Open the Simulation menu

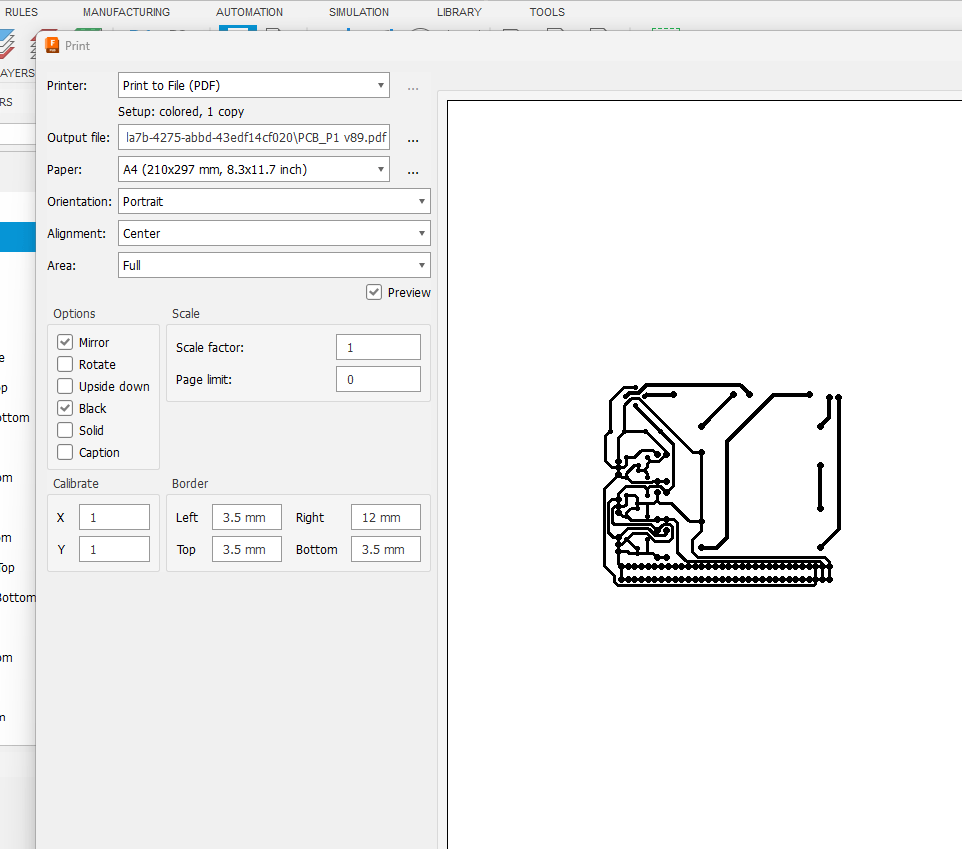click(x=358, y=12)
